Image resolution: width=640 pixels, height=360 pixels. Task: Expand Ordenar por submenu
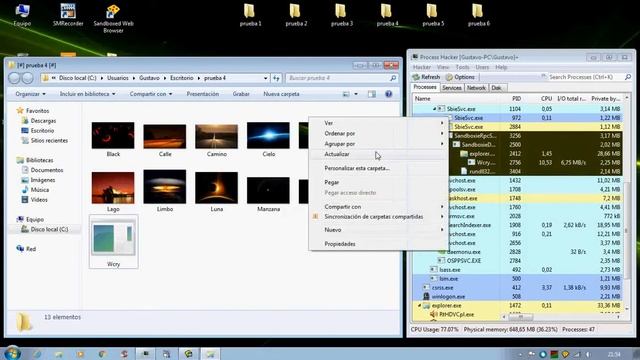coord(378,133)
